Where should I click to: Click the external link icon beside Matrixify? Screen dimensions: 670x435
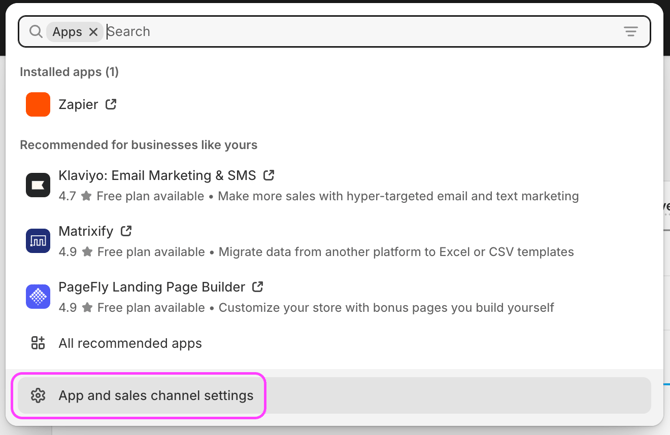126,231
